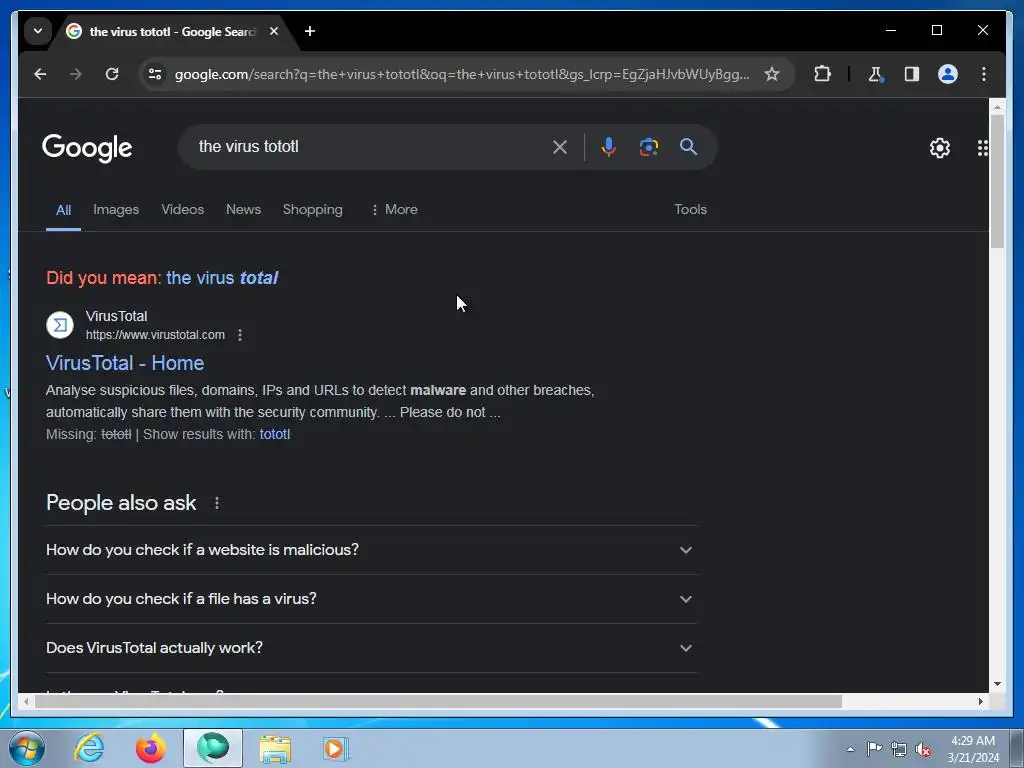Go back to the previous page
Screen dimensions: 1024x768
40,74
